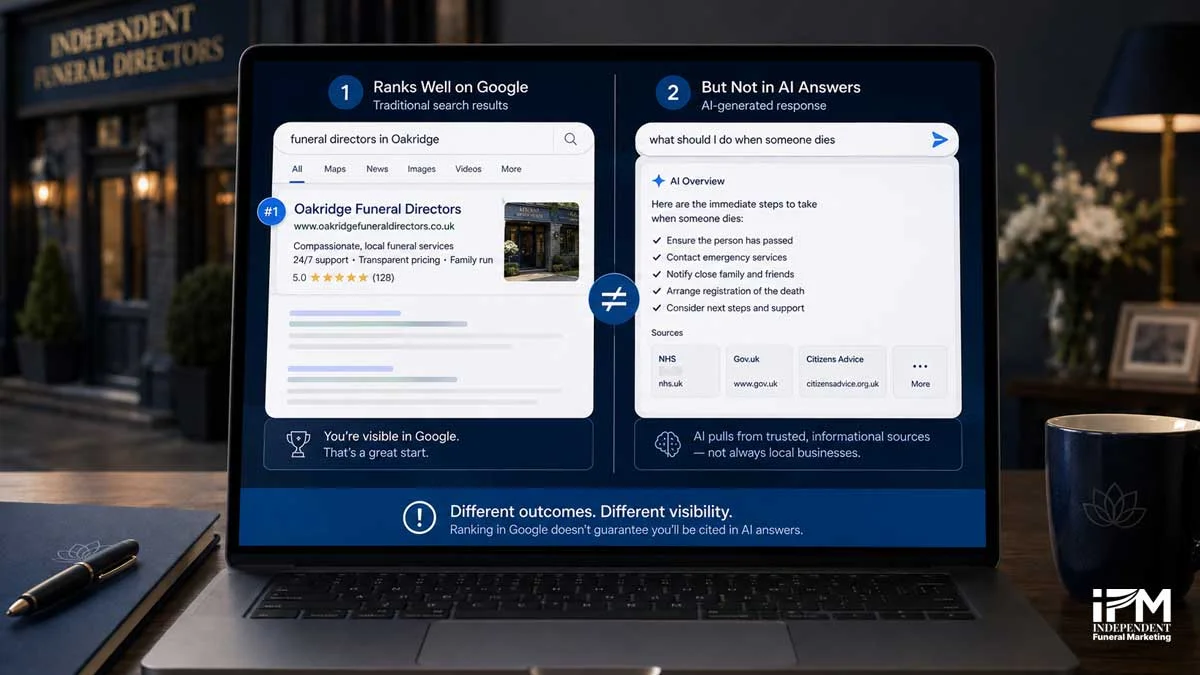The height and width of the screenshot is (675, 1200).
Task: Click the three-dots More sources icon
Action: (x=920, y=366)
